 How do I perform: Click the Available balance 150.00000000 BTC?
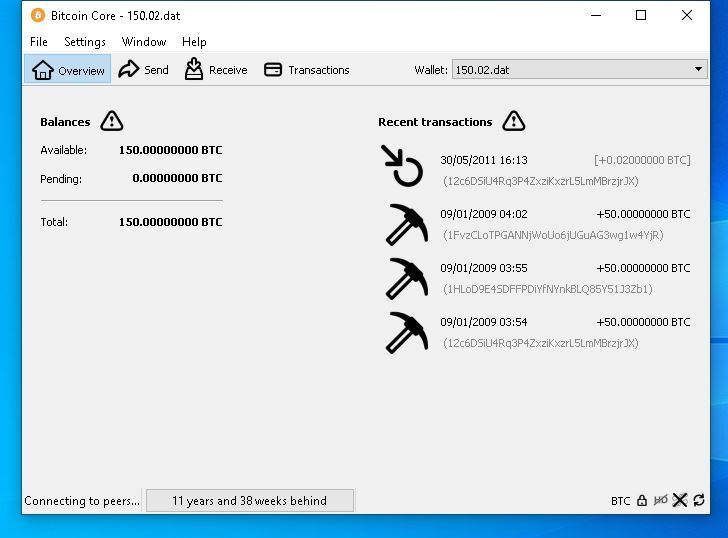[x=170, y=150]
